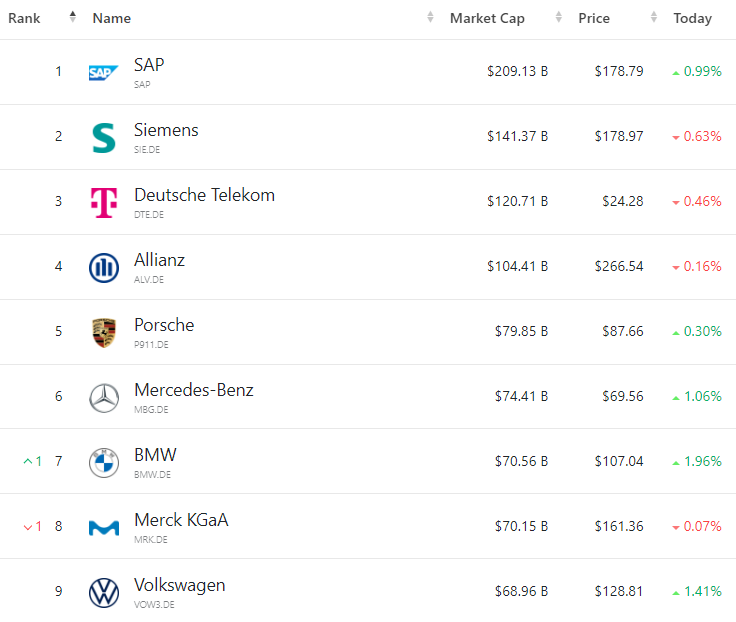Viewport: 736px width, 622px height.
Task: Click the Porsche crest logo
Action: point(103,332)
